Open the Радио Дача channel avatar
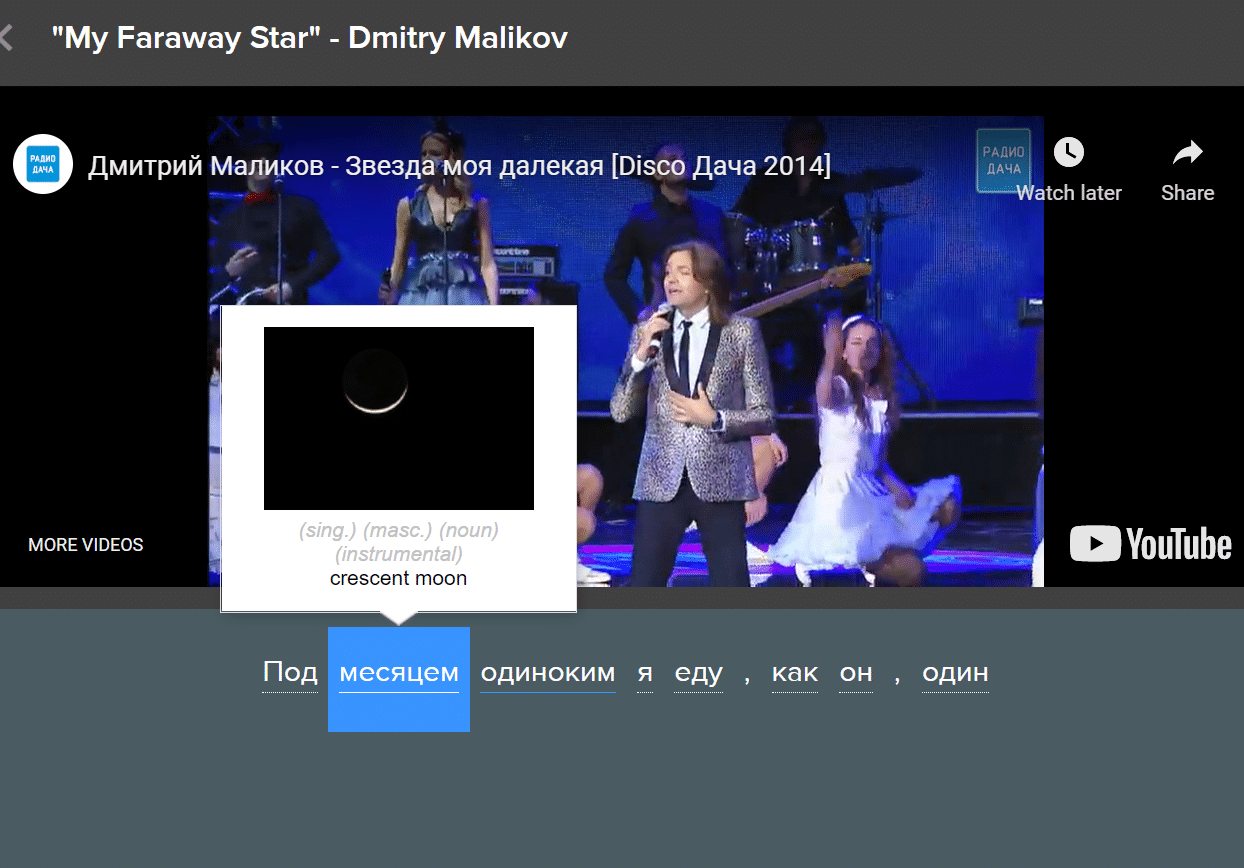Viewport: 1244px width, 868px height. click(43, 164)
